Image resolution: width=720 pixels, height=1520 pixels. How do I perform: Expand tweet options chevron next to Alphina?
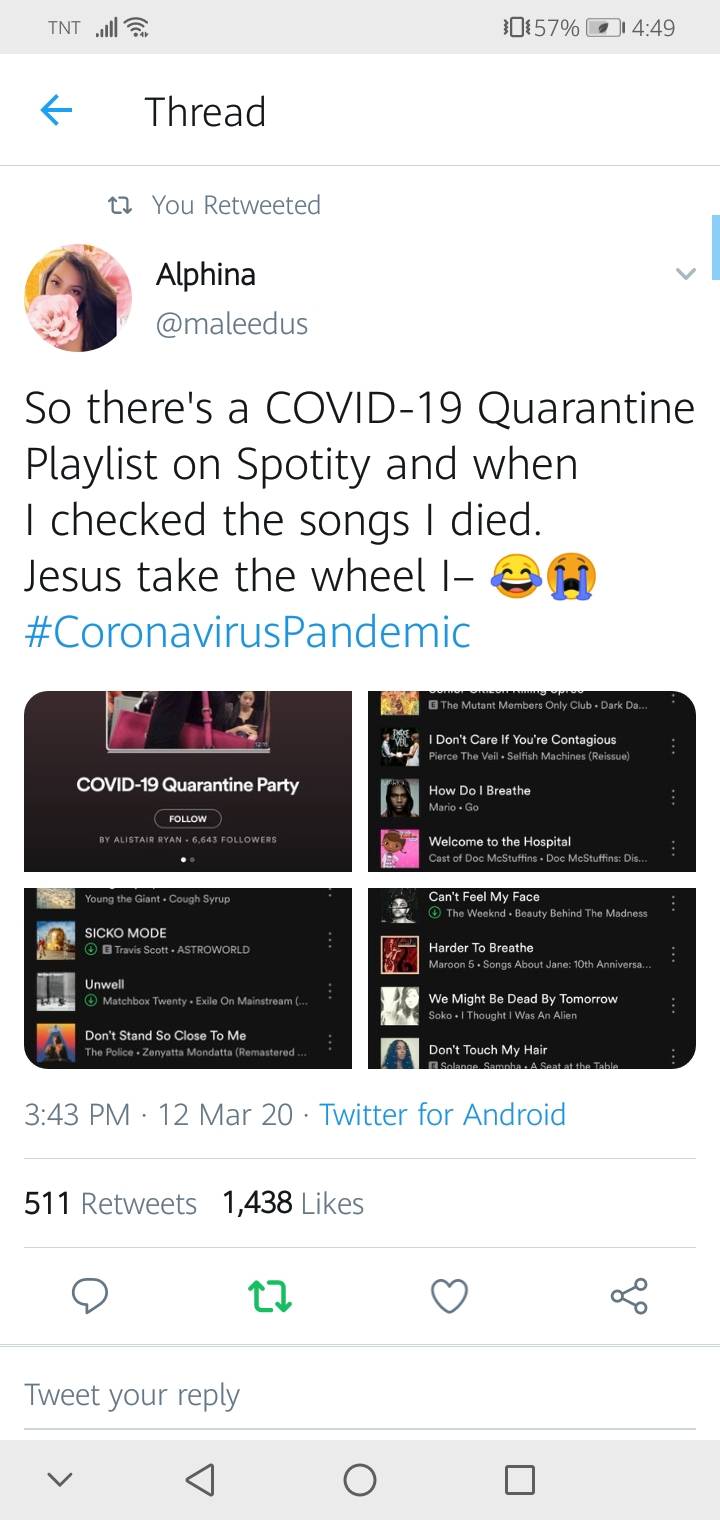point(685,274)
